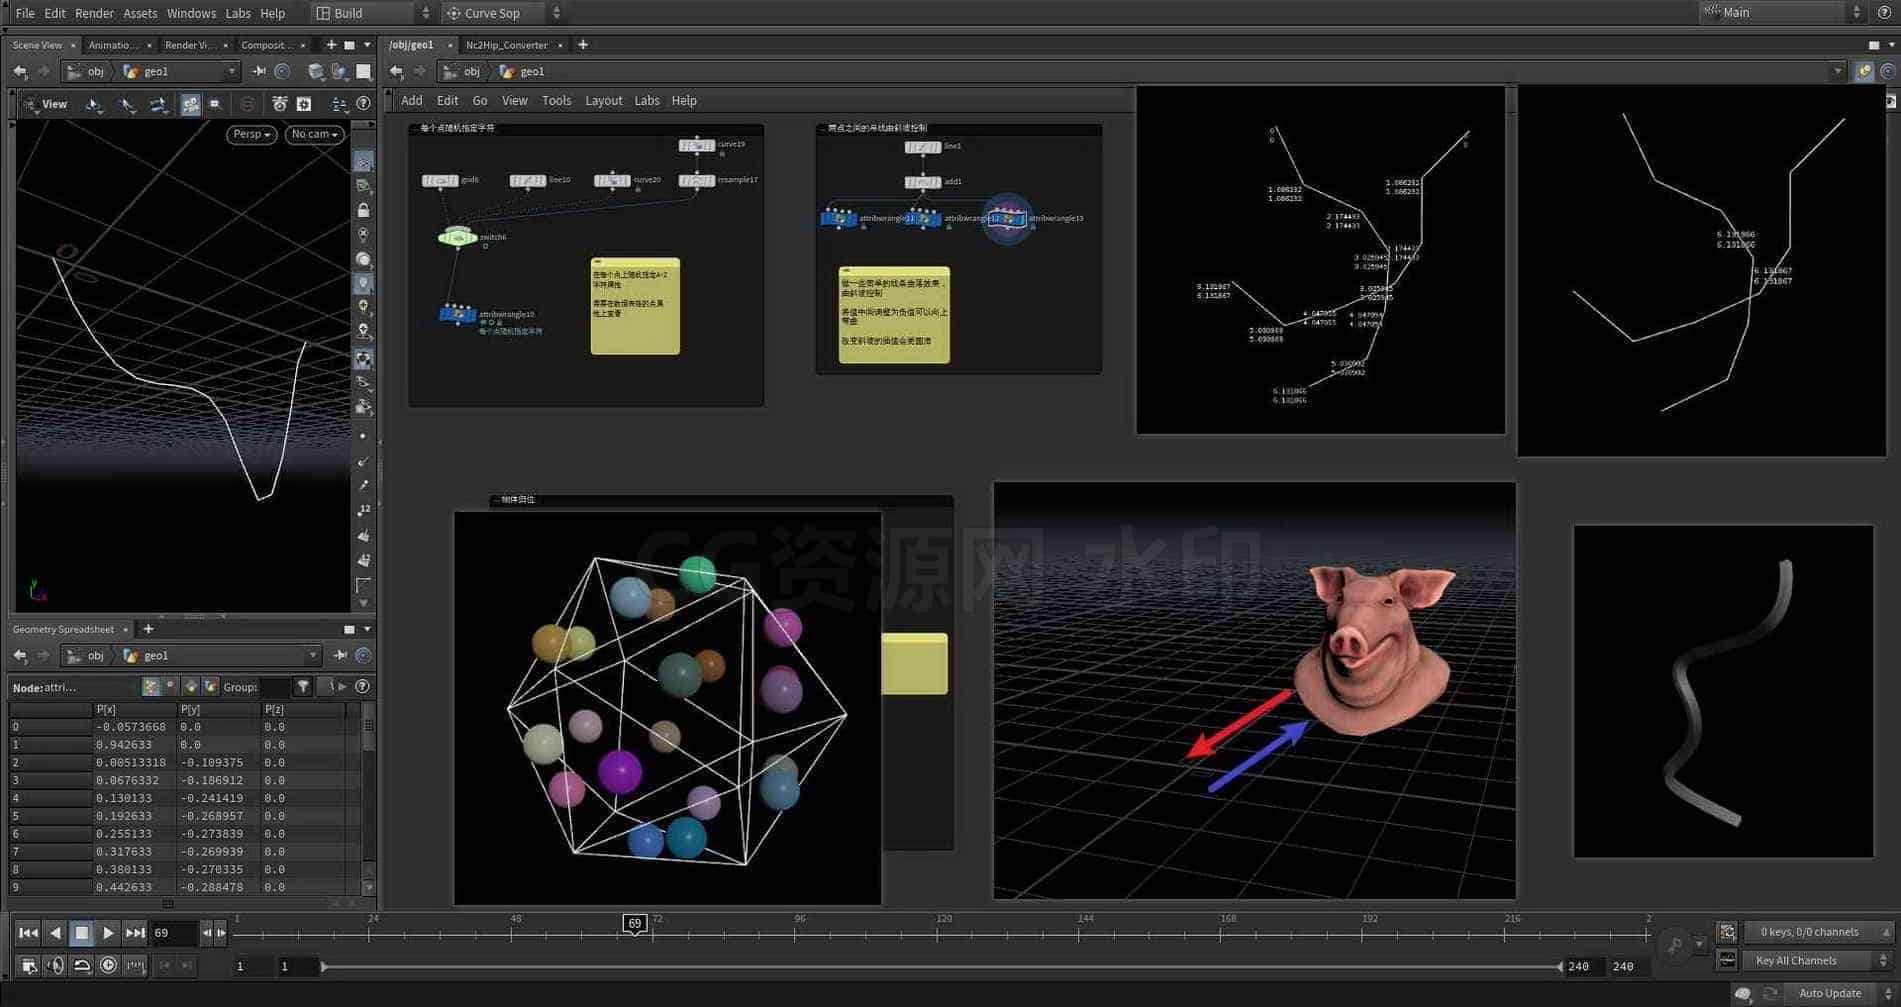Click the yellow sticky note under attribwrangle11
This screenshot has width=1901, height=1007.
pyautogui.click(x=894, y=315)
